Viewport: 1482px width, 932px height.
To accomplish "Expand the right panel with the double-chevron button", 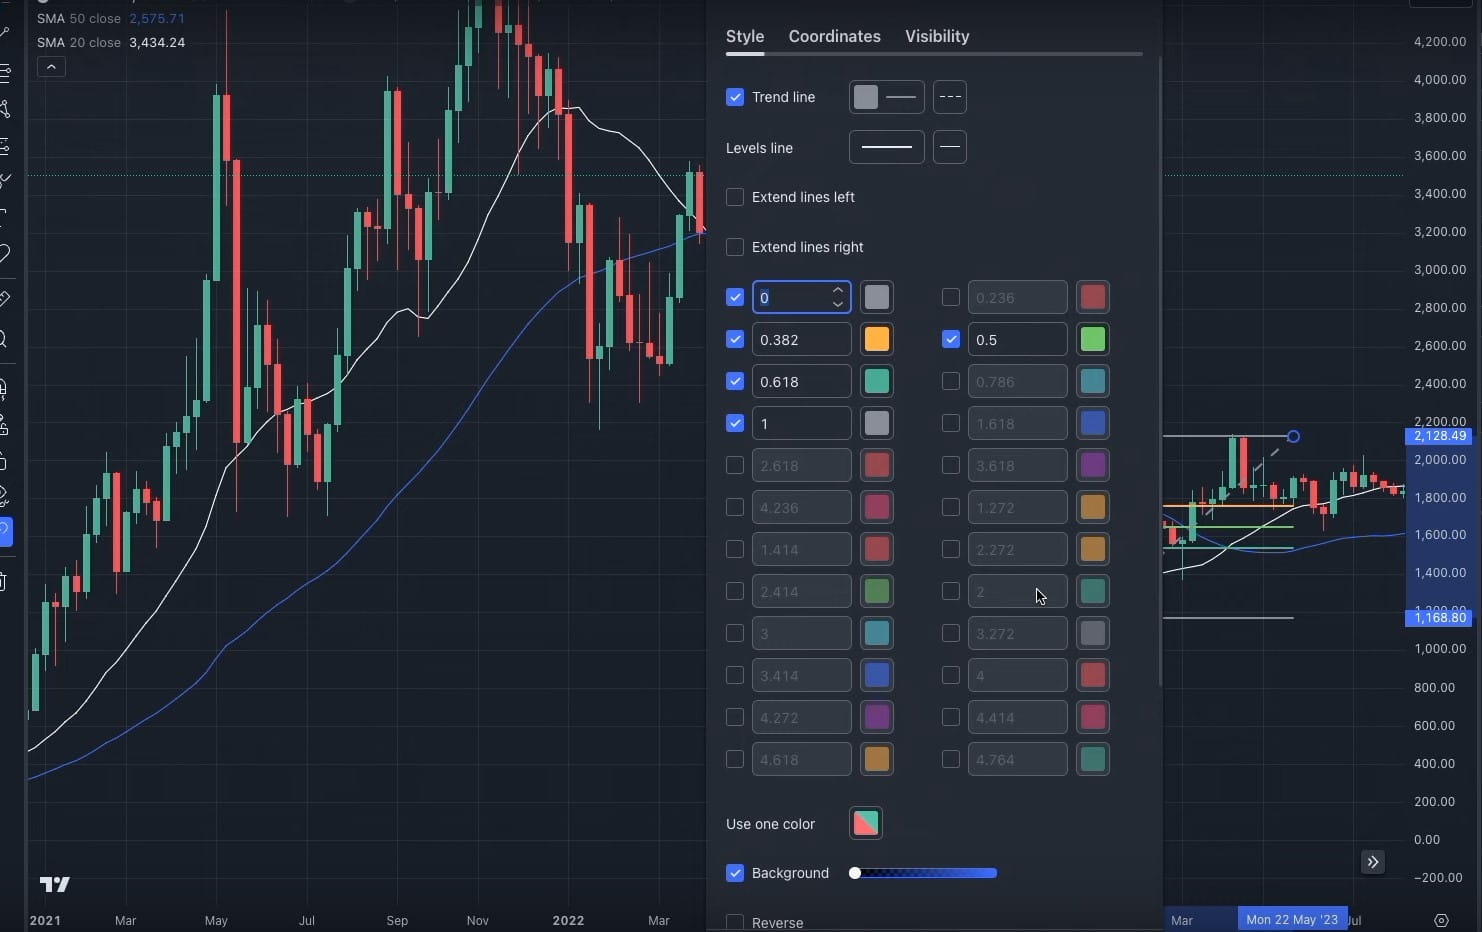I will click(1372, 862).
